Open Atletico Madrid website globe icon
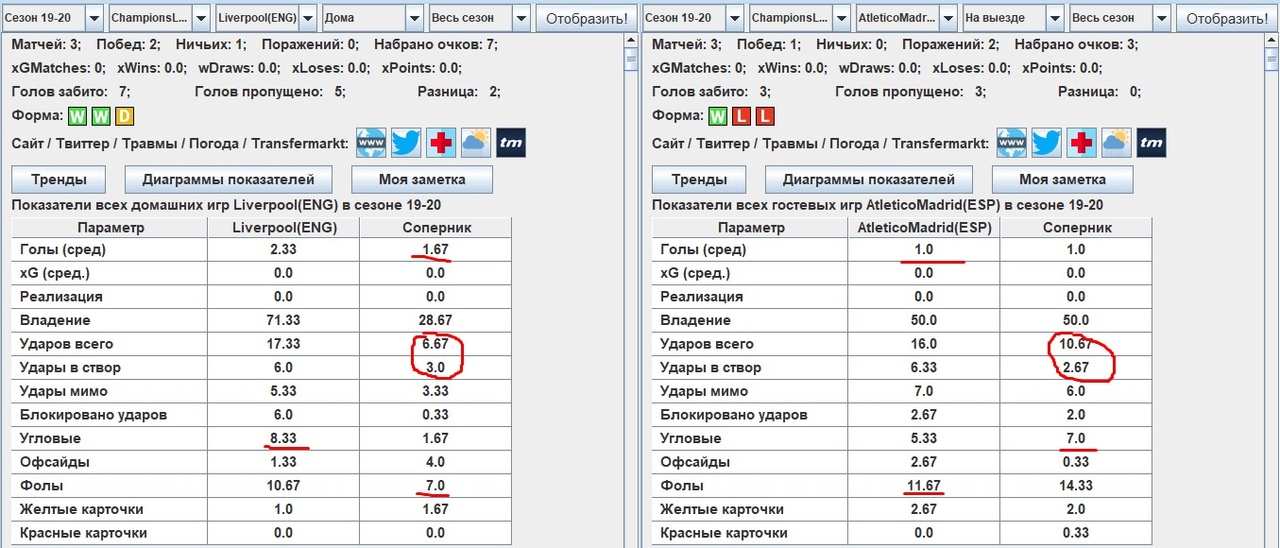 [1011, 143]
